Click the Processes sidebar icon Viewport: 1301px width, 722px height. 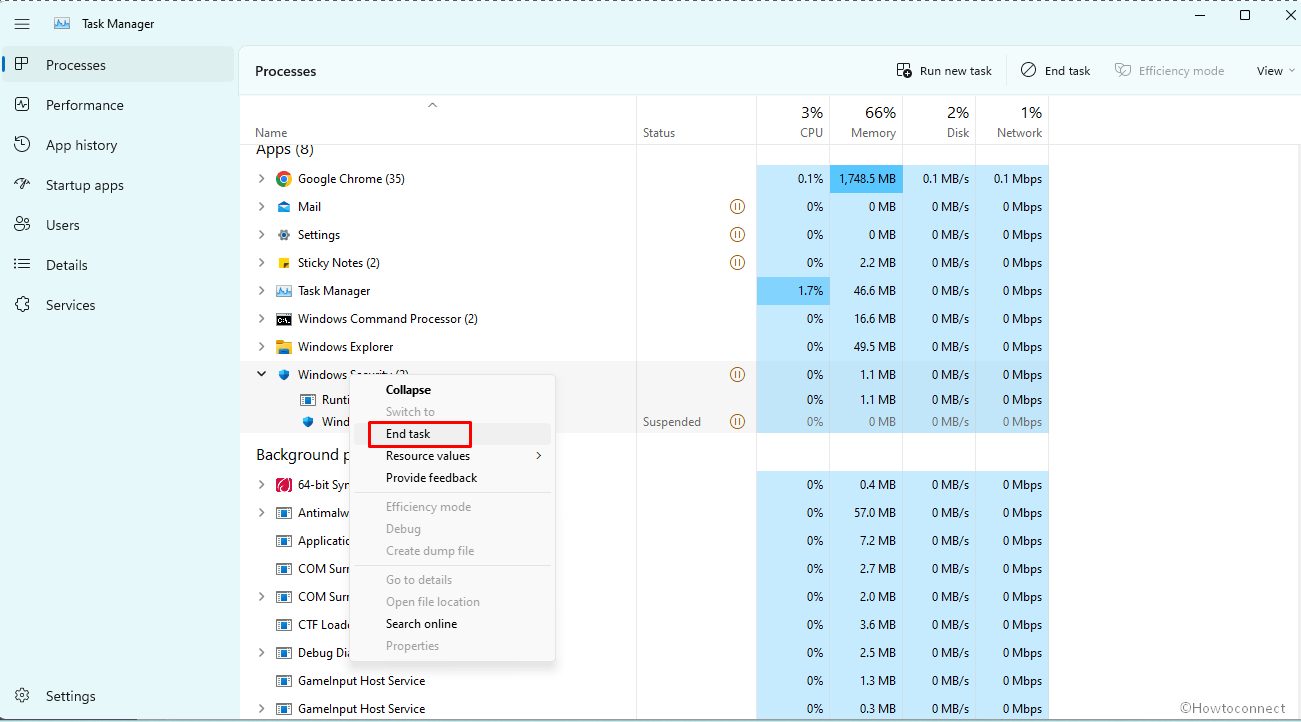[22, 65]
